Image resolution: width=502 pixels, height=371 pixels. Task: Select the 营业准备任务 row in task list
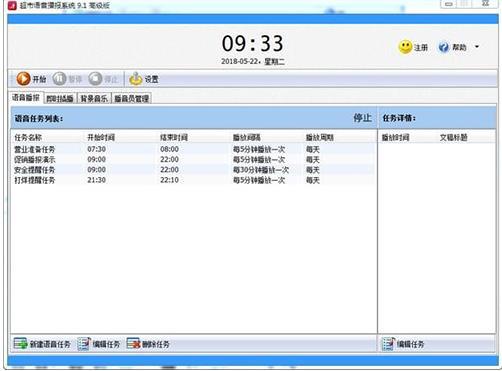tap(193, 149)
